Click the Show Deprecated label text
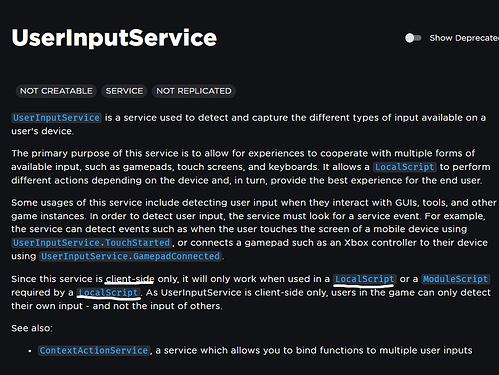Viewport: 499px width, 375px height. tap(464, 38)
